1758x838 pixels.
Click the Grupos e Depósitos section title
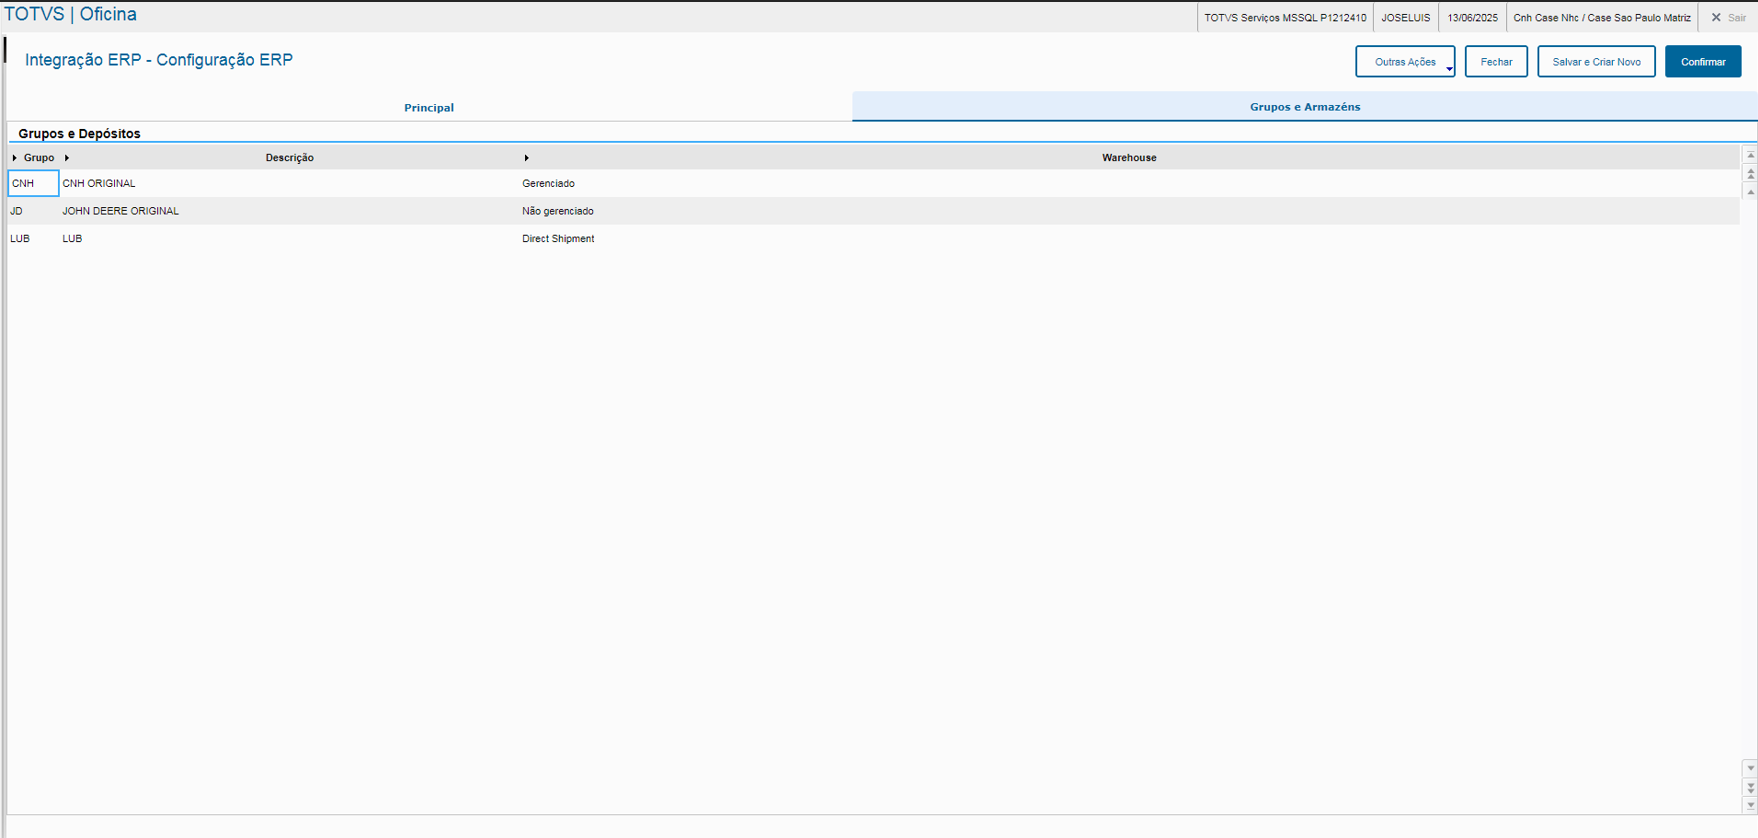tap(79, 133)
